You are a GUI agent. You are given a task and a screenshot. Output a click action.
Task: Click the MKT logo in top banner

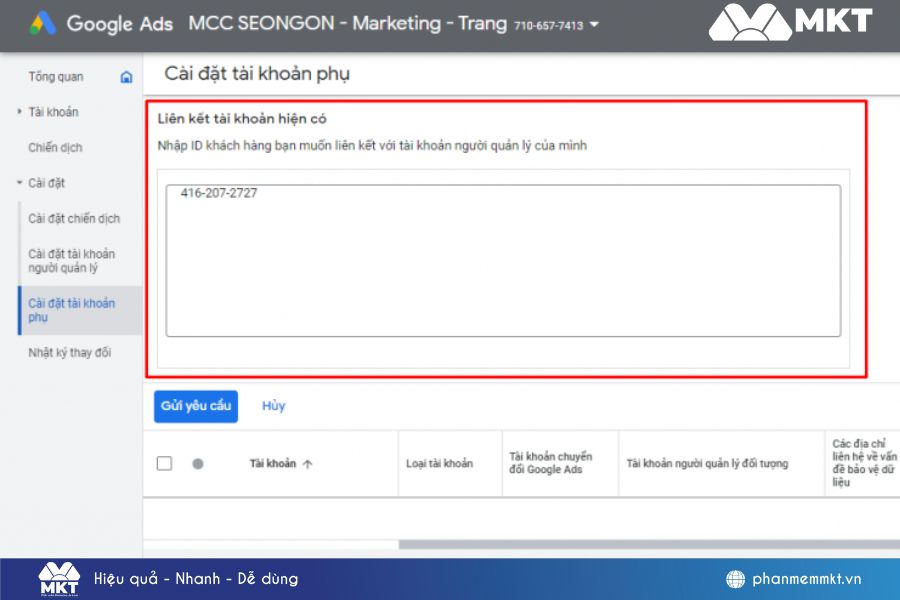coord(791,22)
